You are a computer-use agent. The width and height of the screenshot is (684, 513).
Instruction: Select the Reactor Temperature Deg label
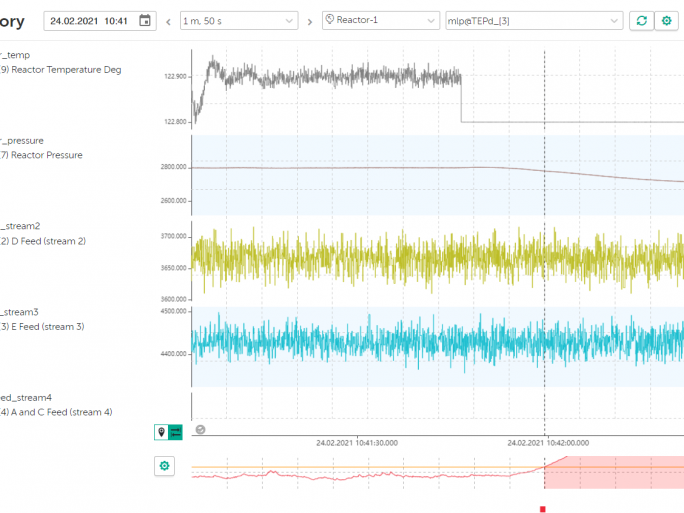pyautogui.click(x=66, y=70)
